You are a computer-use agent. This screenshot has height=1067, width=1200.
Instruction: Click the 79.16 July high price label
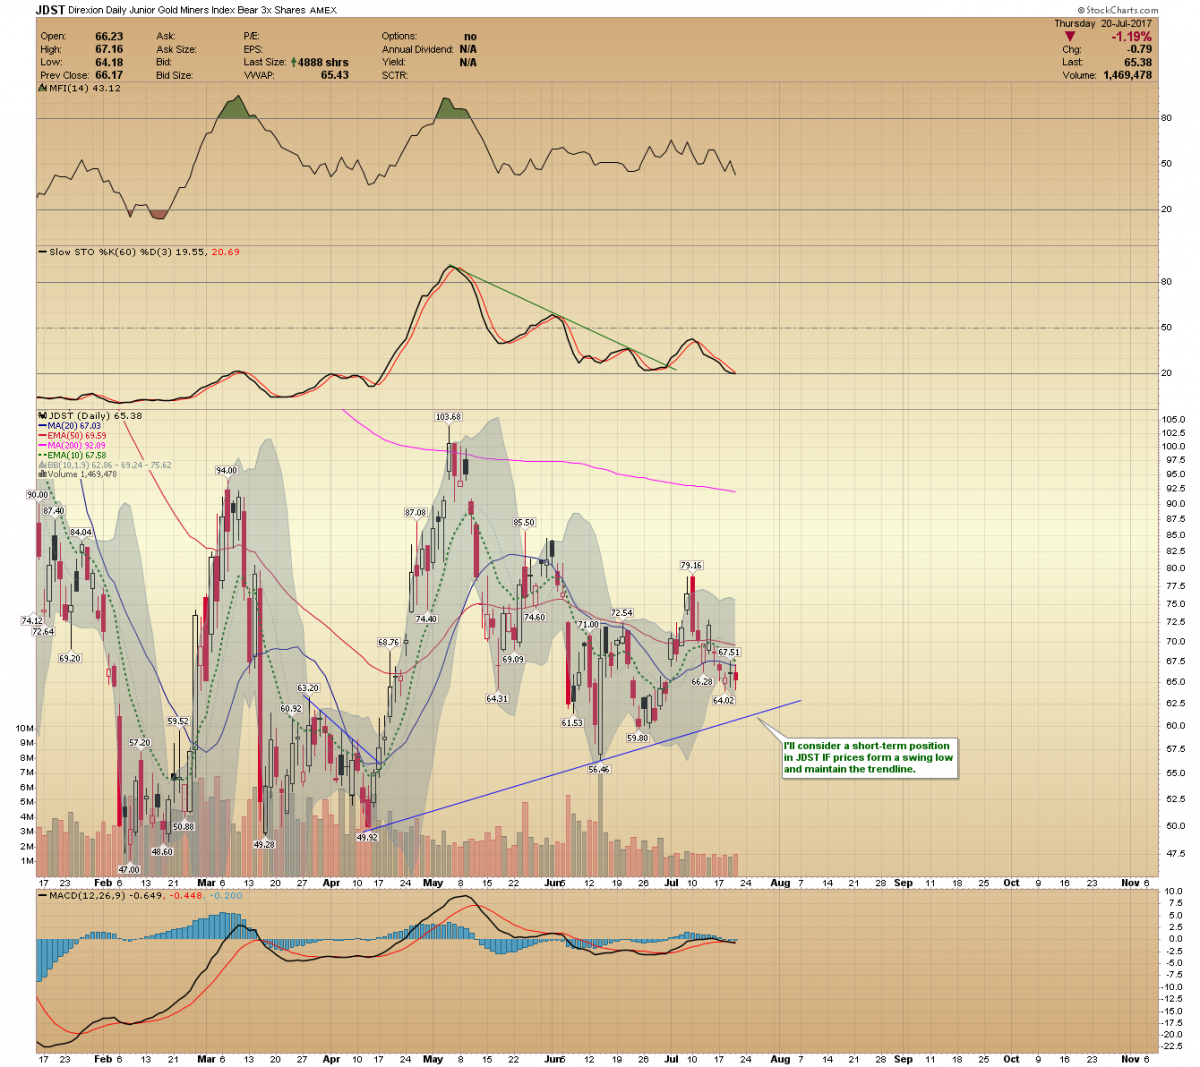point(690,566)
